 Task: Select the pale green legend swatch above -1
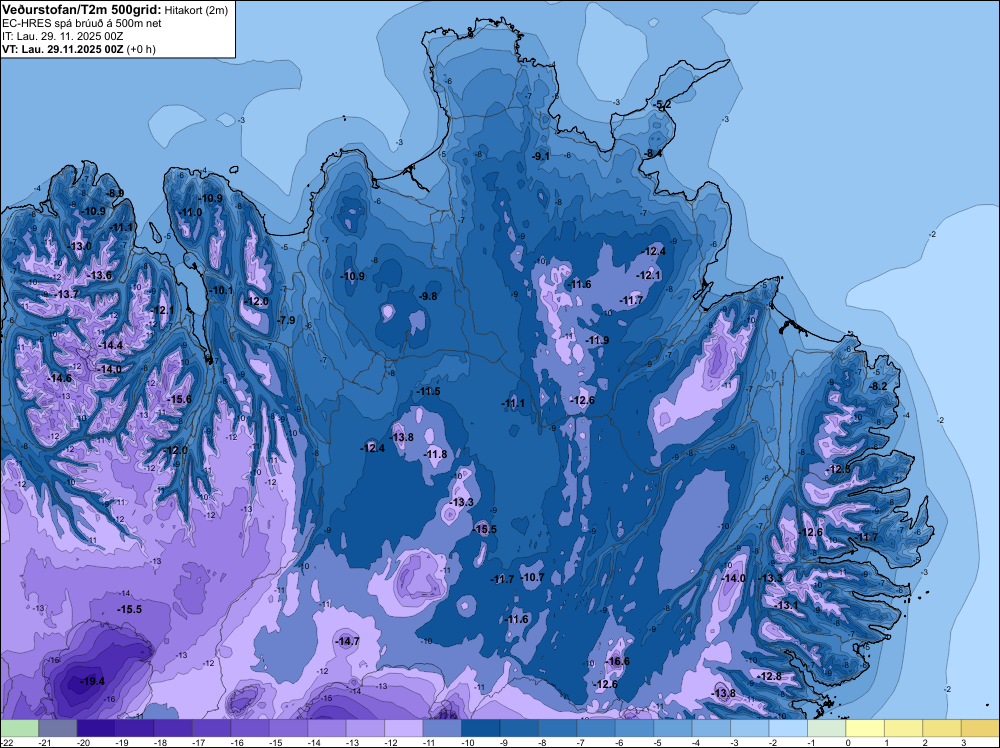click(x=827, y=728)
